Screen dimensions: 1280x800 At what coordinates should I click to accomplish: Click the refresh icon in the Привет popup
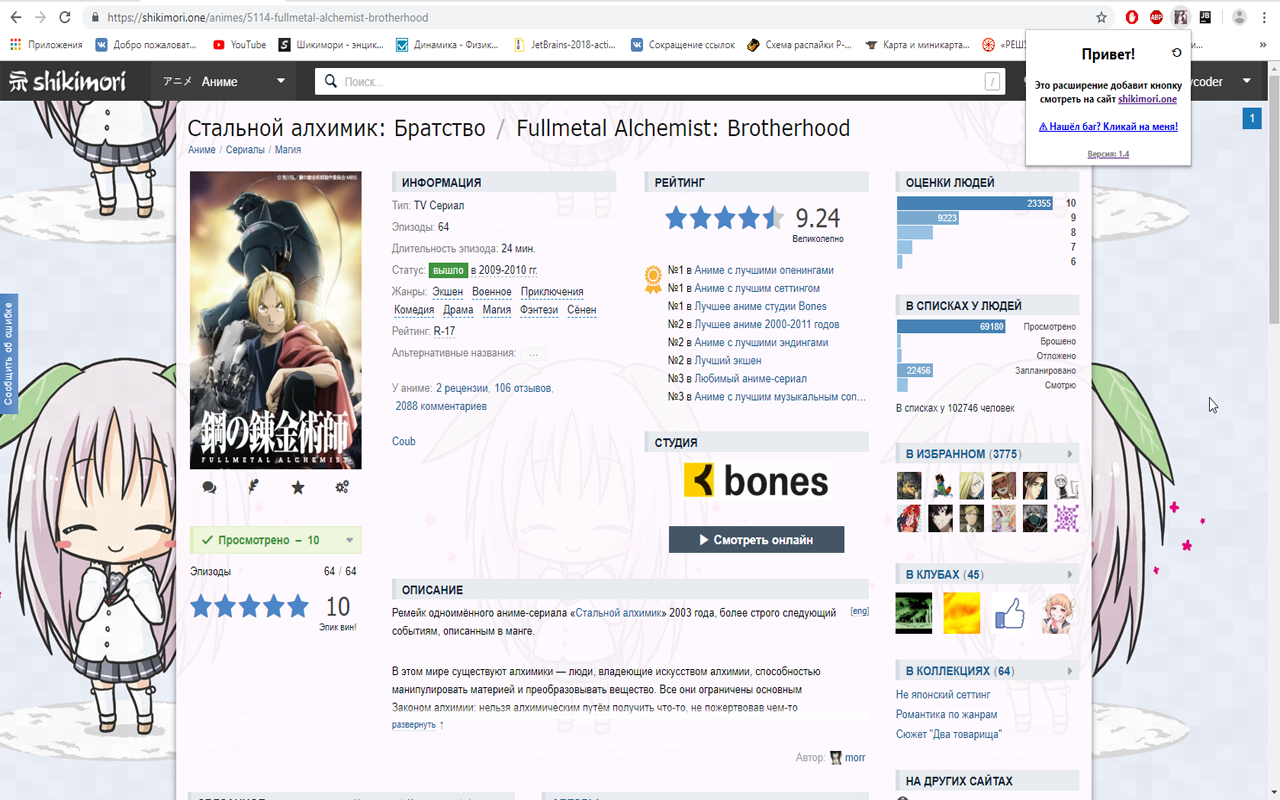point(1176,52)
